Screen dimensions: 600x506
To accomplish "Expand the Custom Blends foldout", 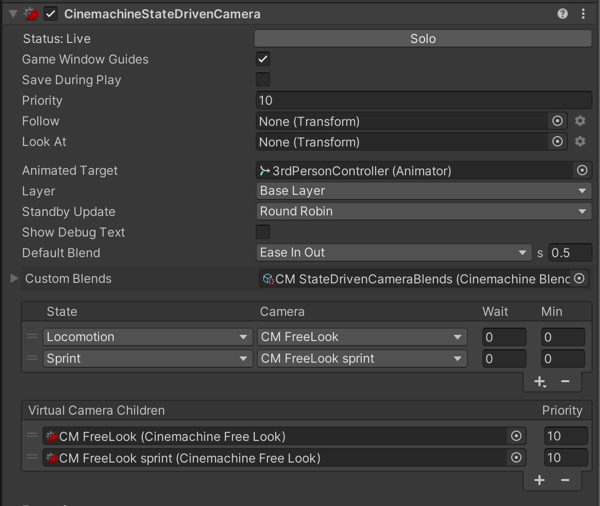I will pyautogui.click(x=14, y=279).
